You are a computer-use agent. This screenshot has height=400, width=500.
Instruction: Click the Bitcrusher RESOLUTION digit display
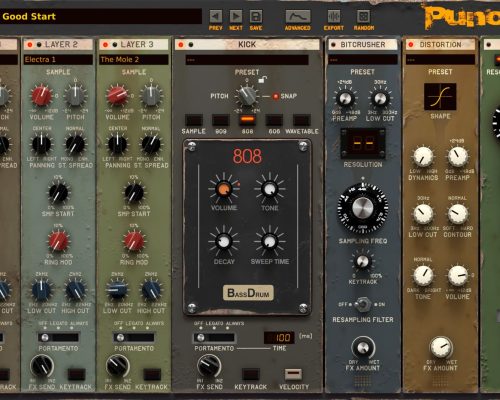click(x=363, y=143)
